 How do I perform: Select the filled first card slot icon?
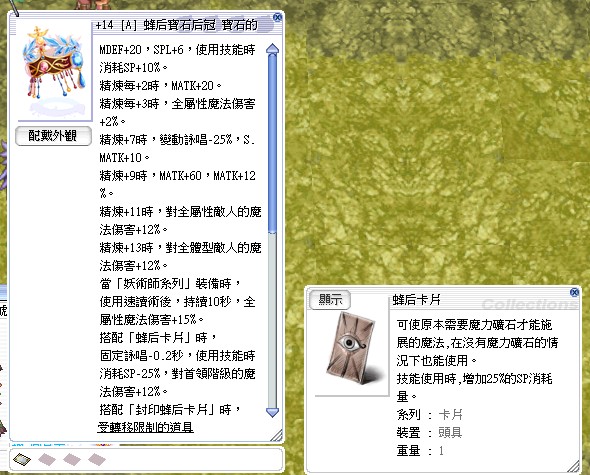pos(22,459)
